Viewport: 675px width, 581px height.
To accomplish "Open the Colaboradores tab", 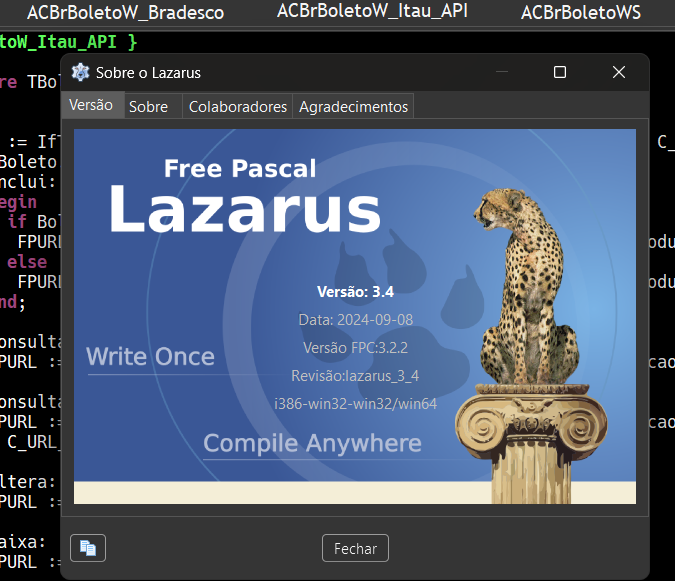I will 238,107.
